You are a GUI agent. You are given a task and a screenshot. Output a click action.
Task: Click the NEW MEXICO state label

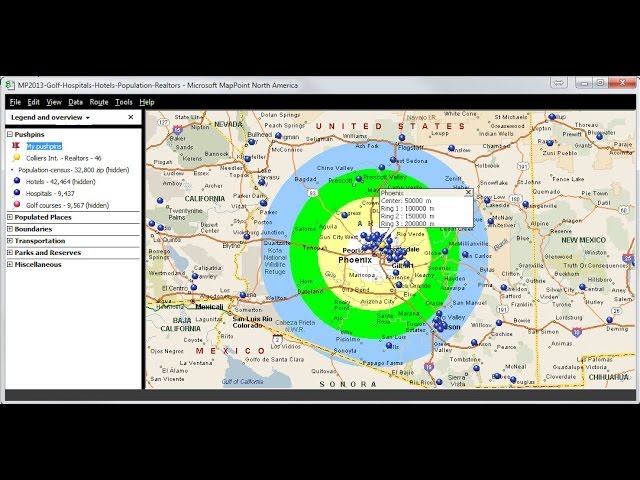click(x=583, y=240)
